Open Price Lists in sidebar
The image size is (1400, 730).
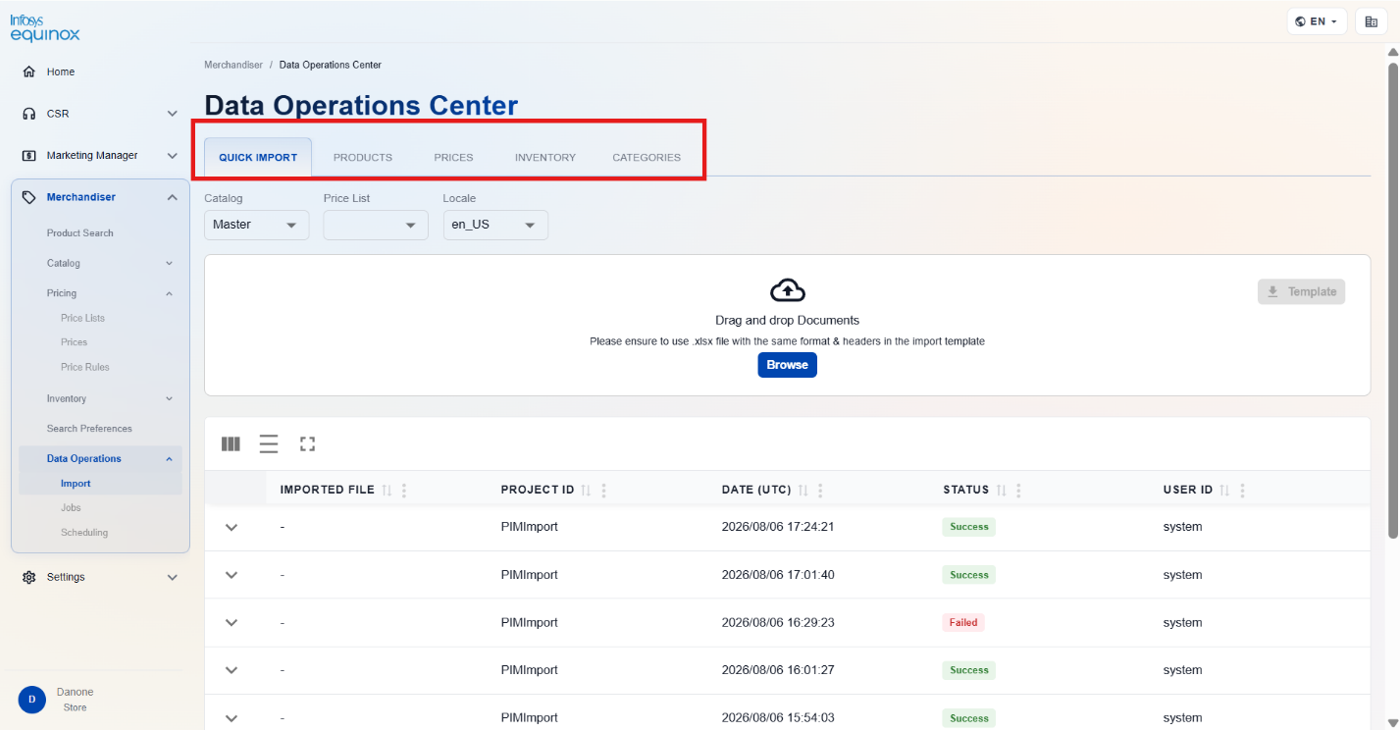pos(83,318)
